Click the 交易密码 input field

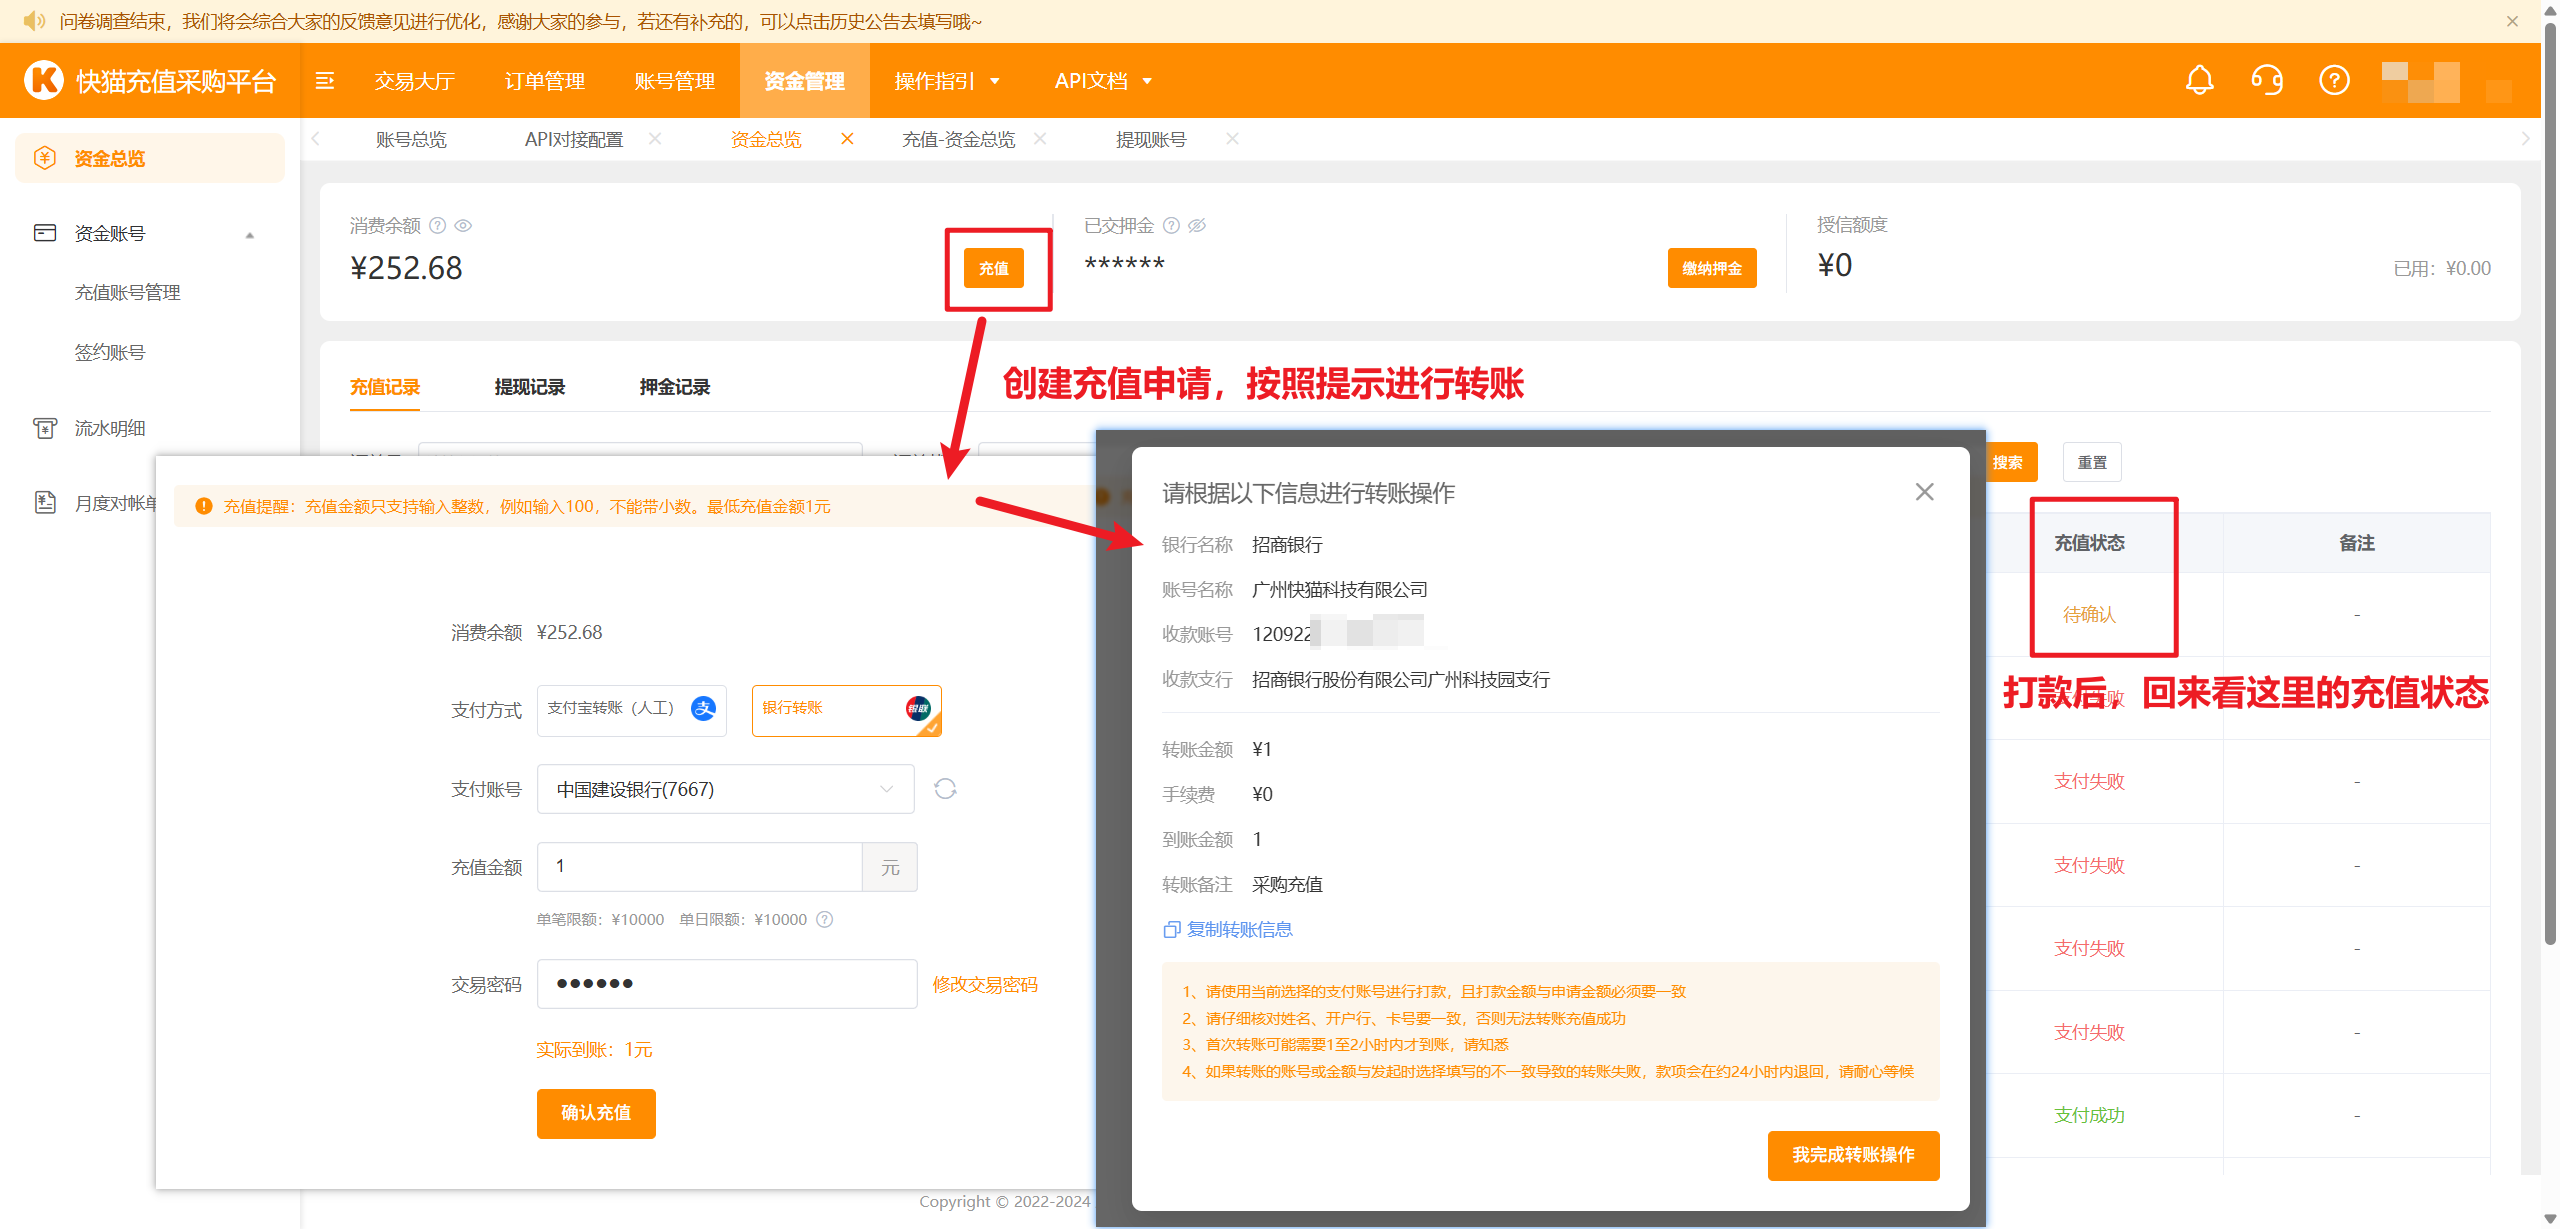point(727,984)
